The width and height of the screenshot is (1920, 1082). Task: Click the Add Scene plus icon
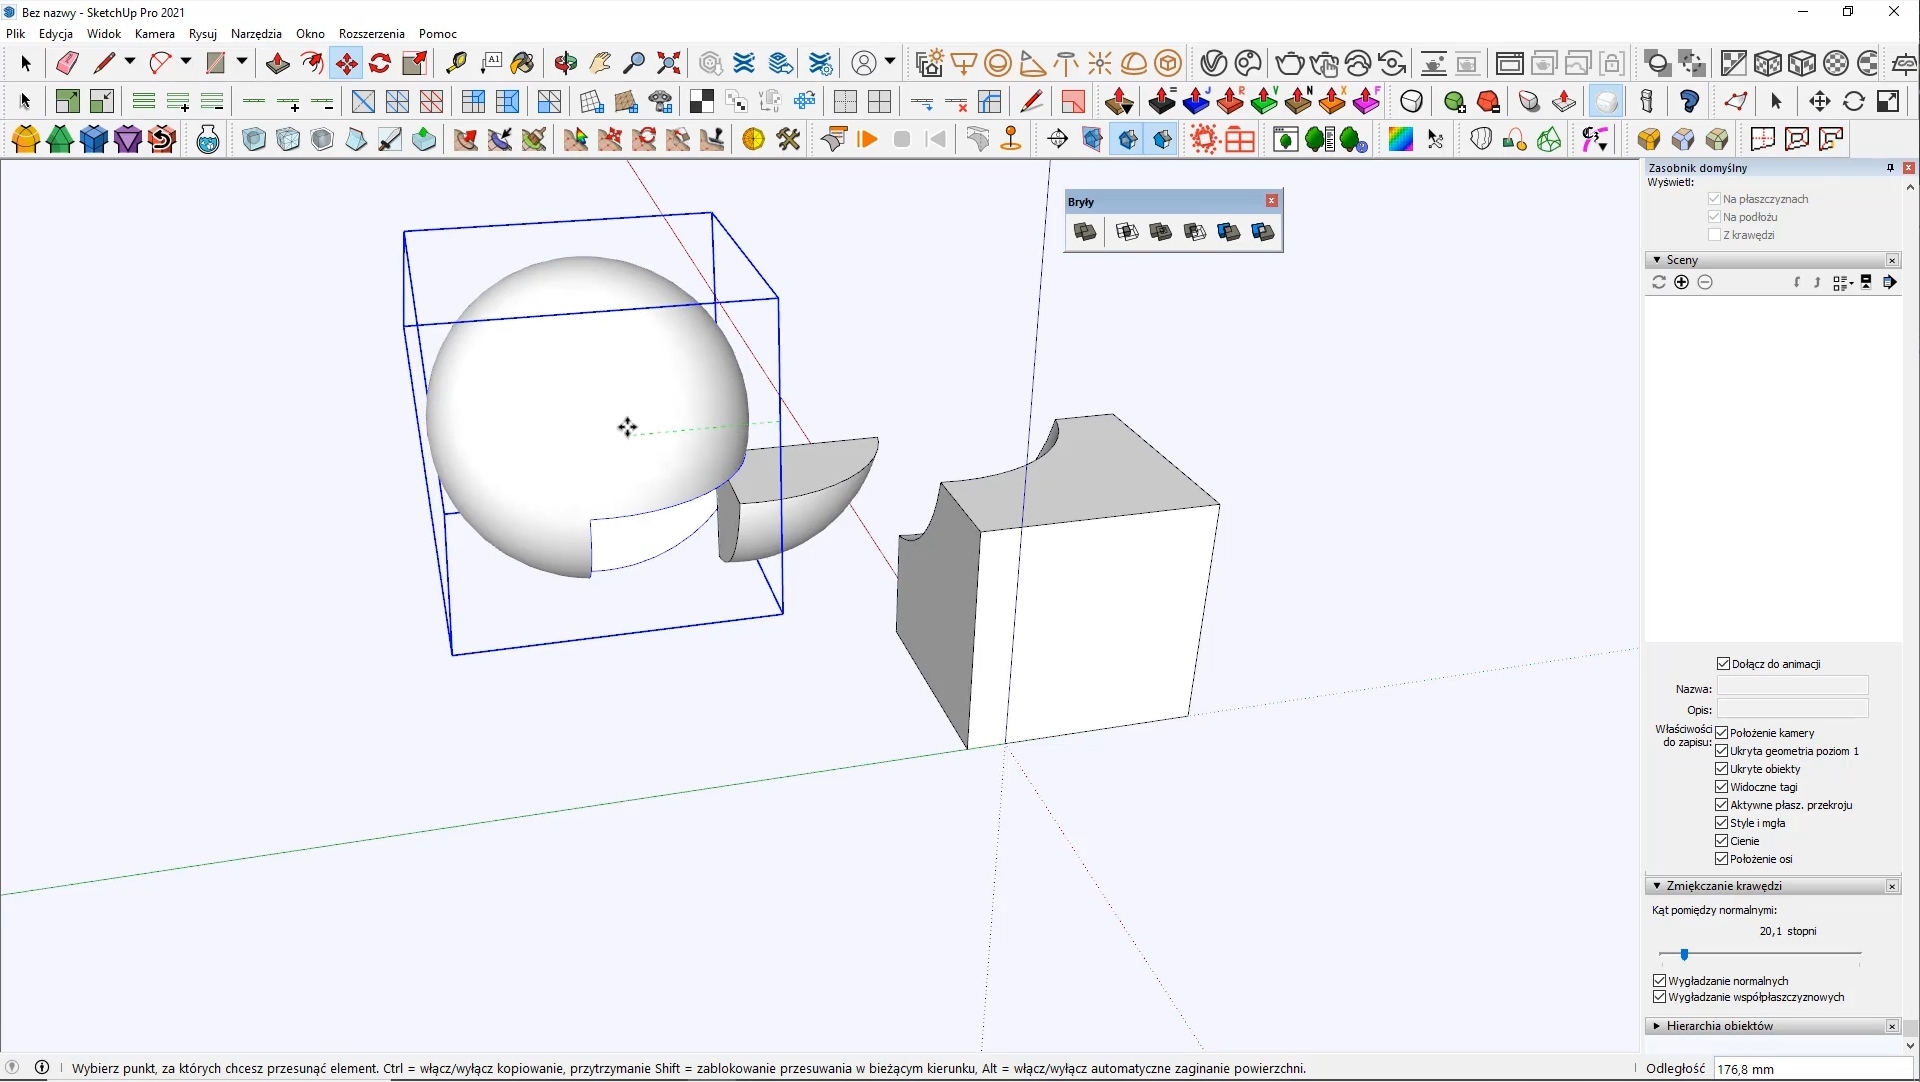[x=1681, y=283]
